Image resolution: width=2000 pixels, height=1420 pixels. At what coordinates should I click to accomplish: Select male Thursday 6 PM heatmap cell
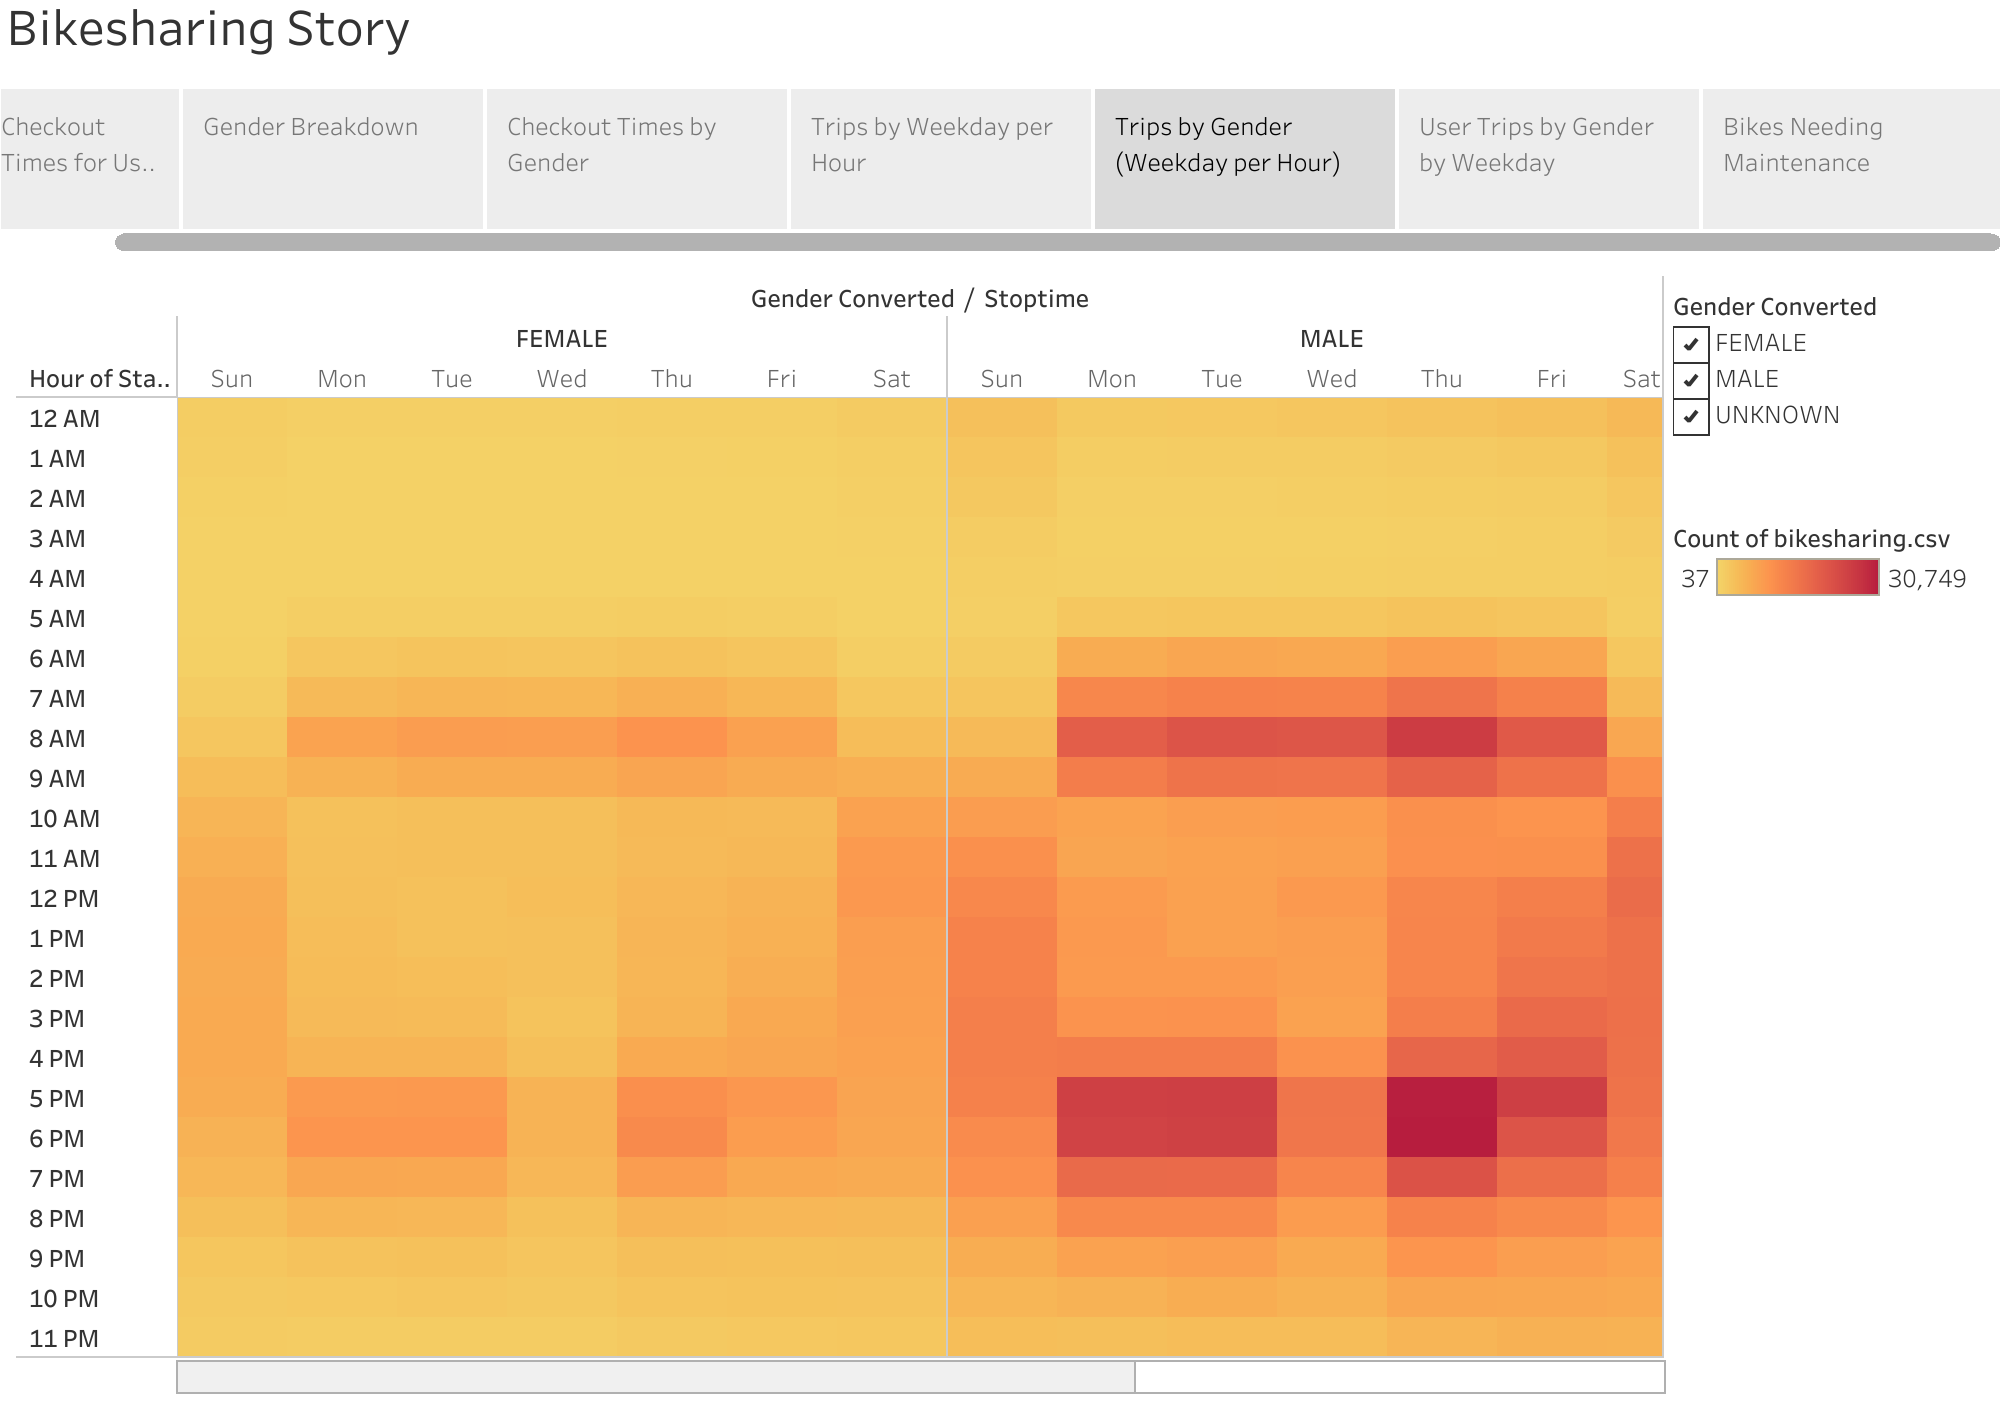[1441, 1137]
